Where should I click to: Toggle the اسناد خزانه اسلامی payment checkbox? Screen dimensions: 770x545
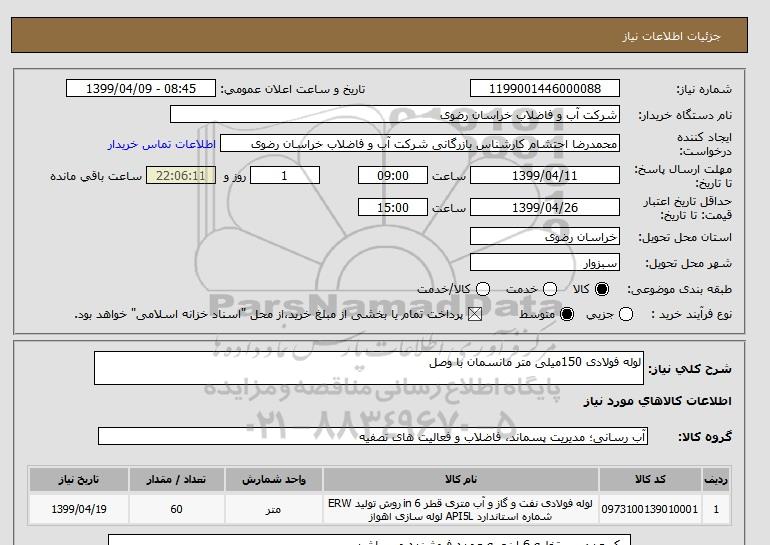click(475, 314)
